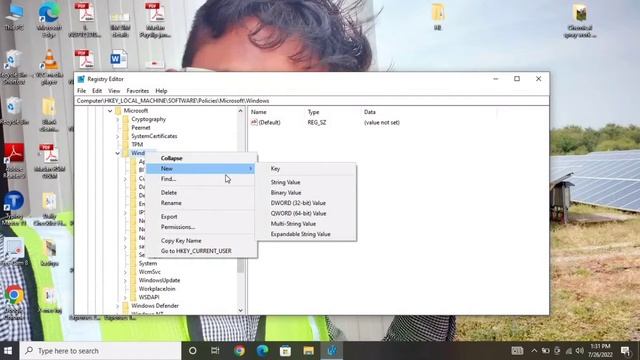Click the Cryptography folder icon
Screen dimensions: 640x360
[126, 119]
